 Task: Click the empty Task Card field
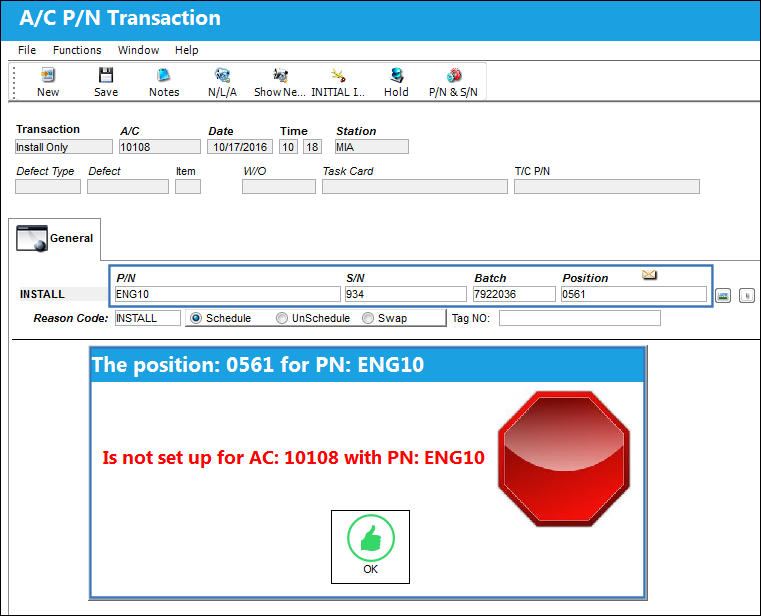point(415,186)
